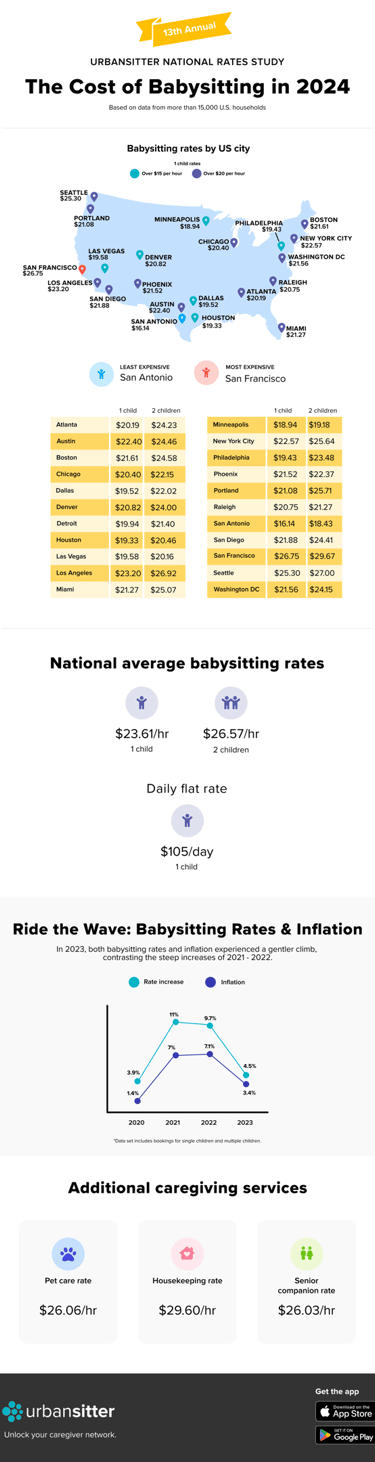Click the Get it on Google Play button

tap(345, 1435)
